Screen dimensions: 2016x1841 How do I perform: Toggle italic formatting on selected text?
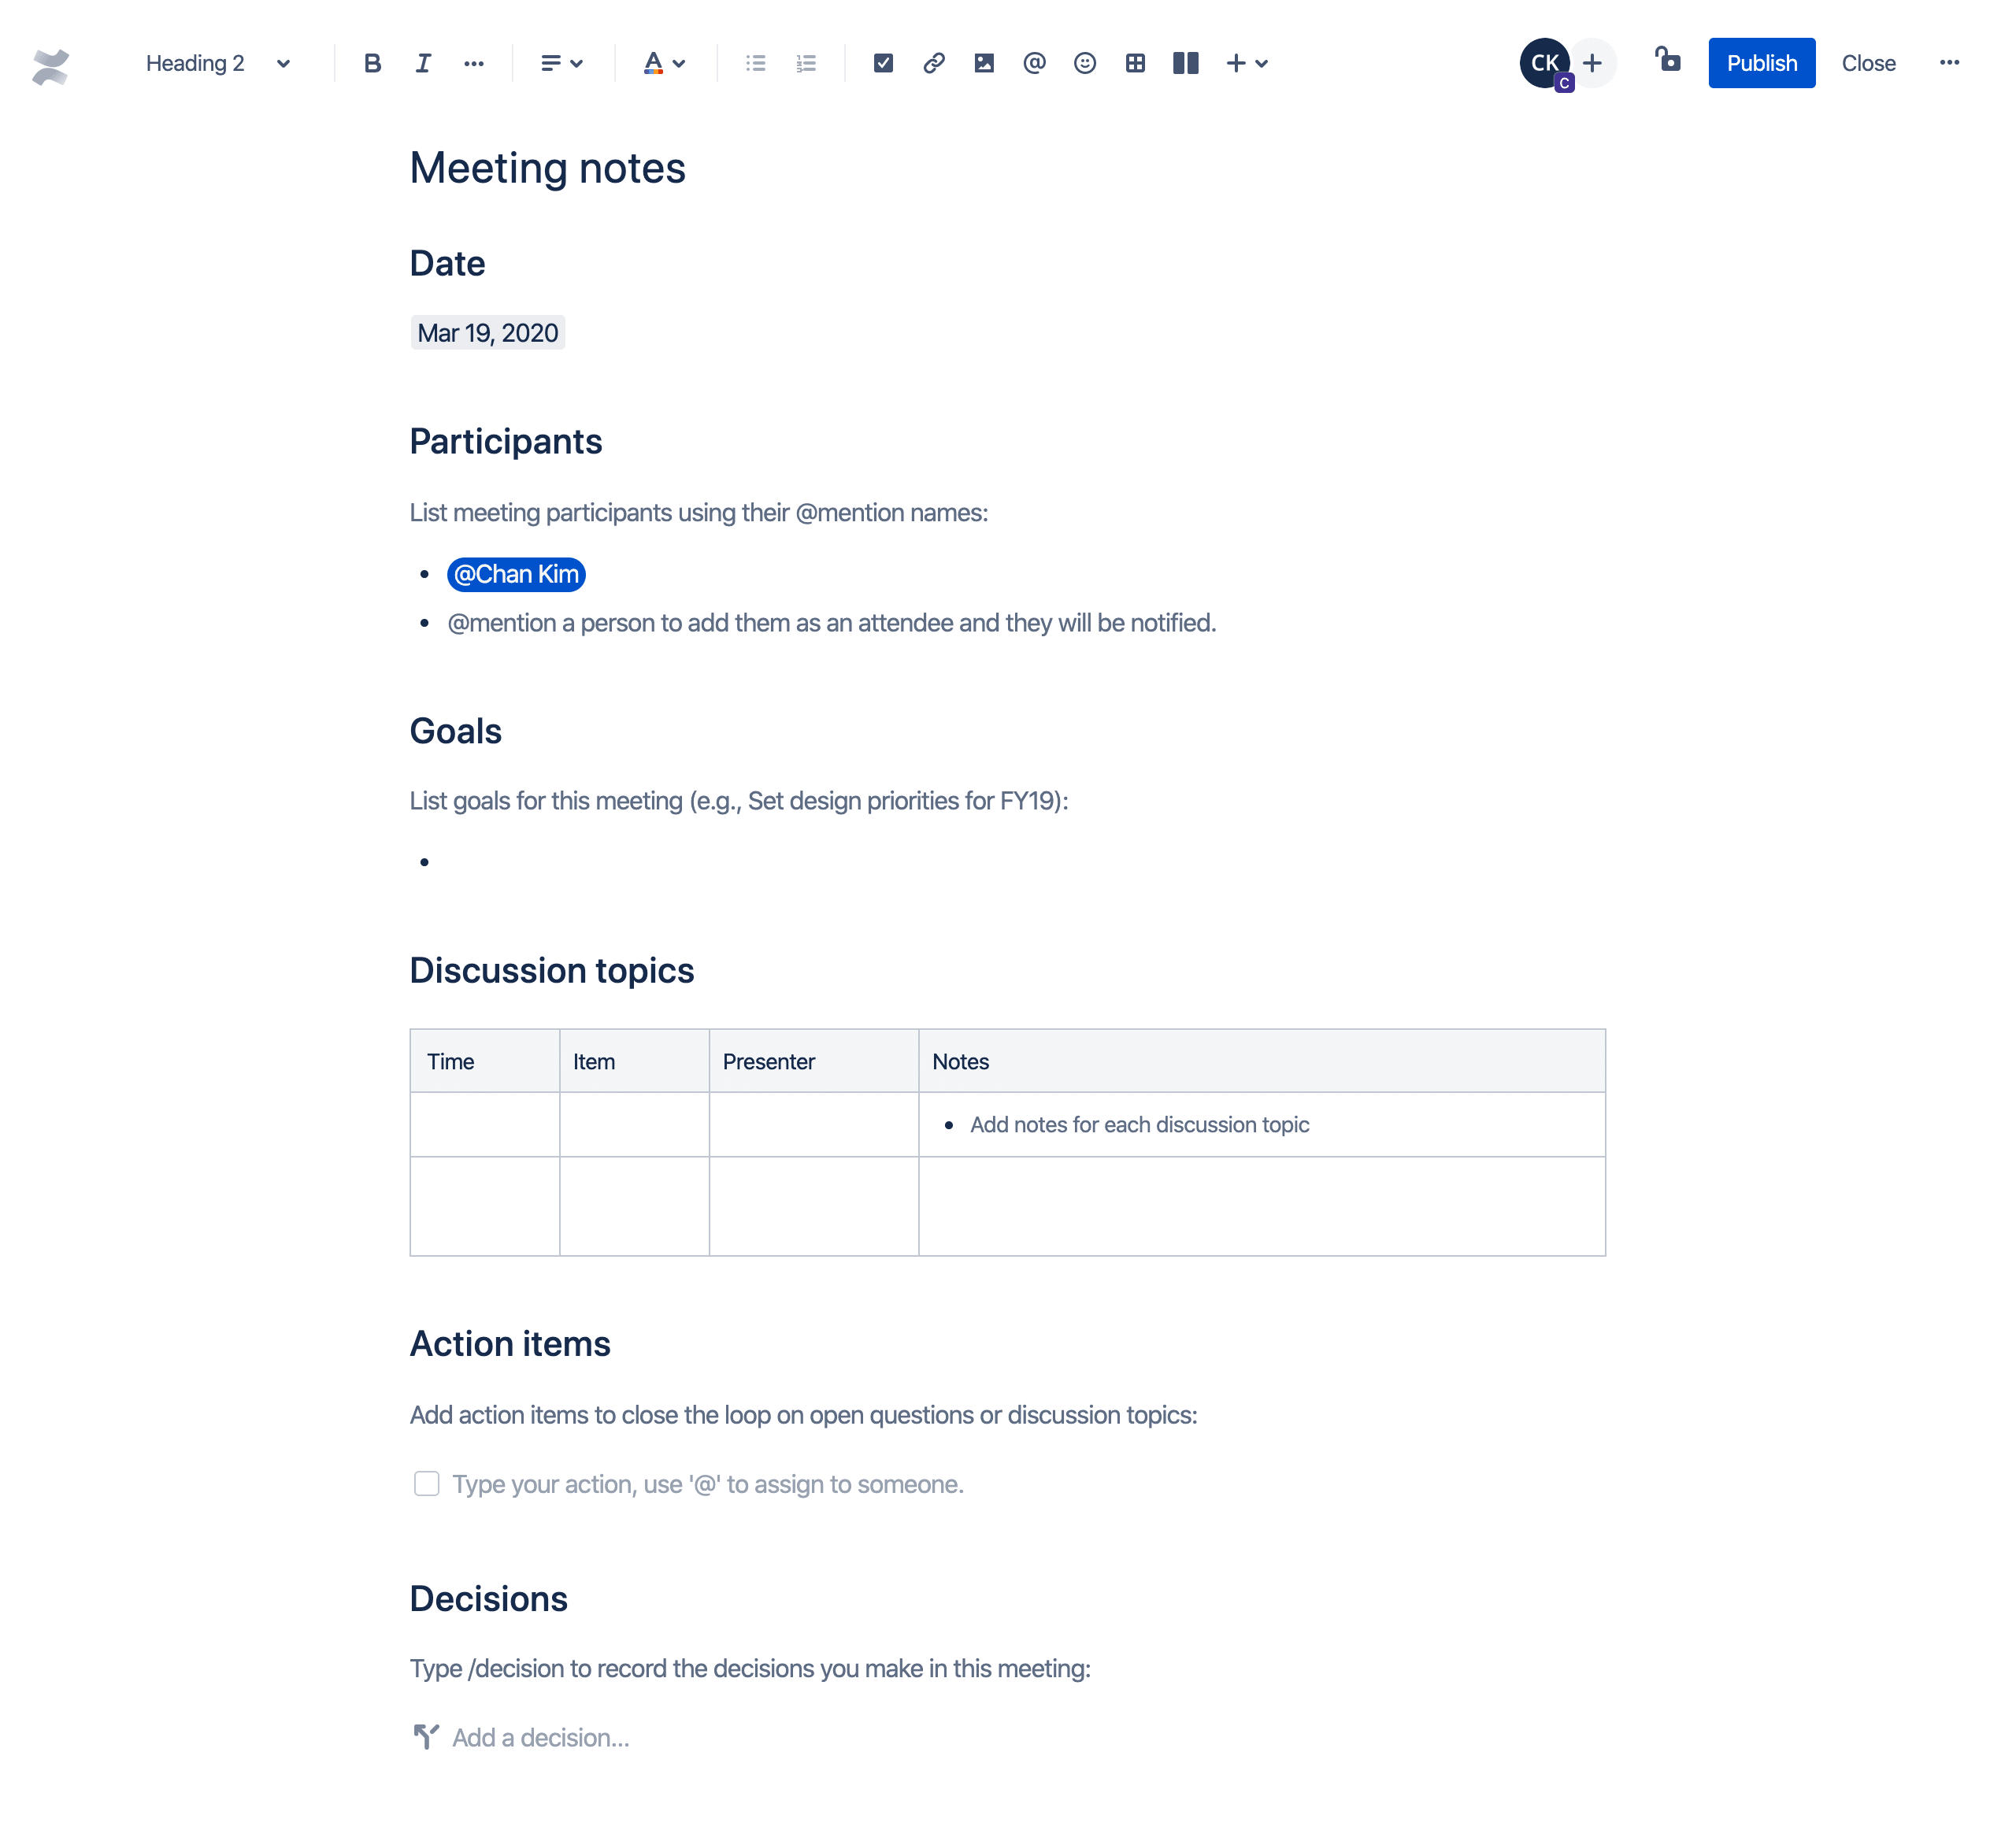(x=421, y=63)
